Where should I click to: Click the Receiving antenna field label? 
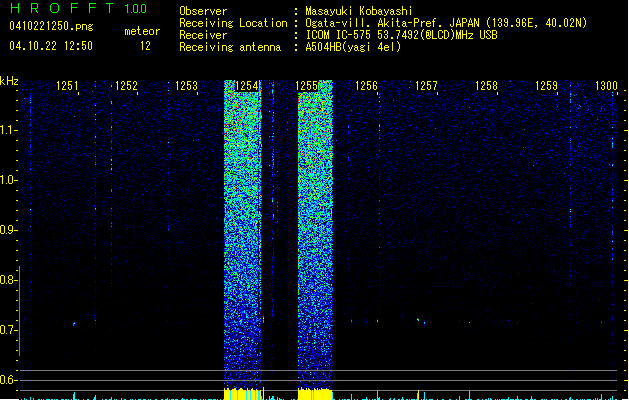coord(230,47)
